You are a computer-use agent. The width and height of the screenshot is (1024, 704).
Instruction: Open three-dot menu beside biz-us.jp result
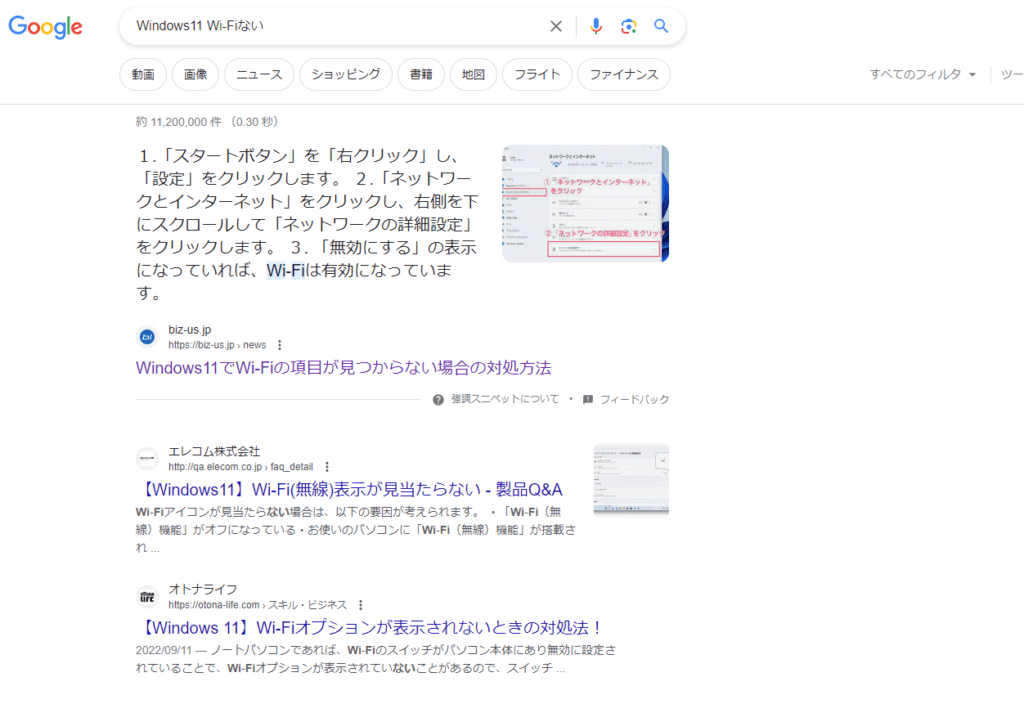coord(279,345)
